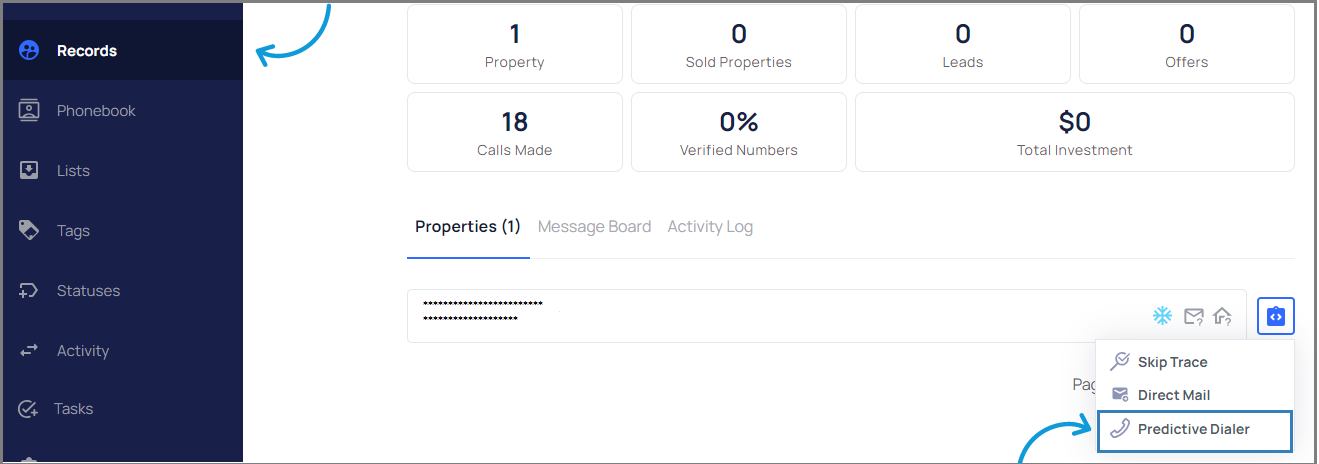The height and width of the screenshot is (464, 1319).
Task: Click the Statuses icon in sidebar
Action: tap(29, 291)
